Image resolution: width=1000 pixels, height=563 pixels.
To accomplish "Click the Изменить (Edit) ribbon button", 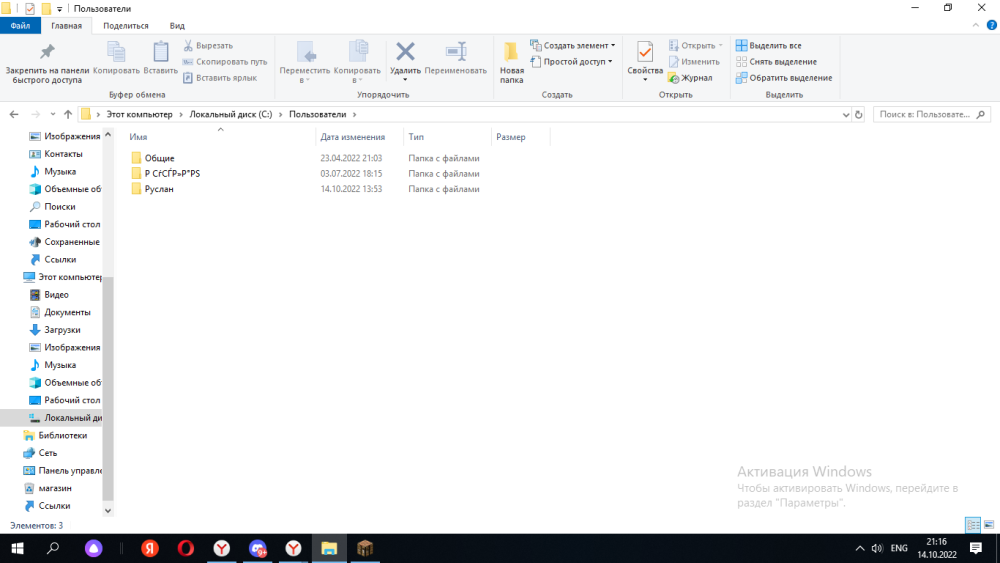I will coord(694,62).
